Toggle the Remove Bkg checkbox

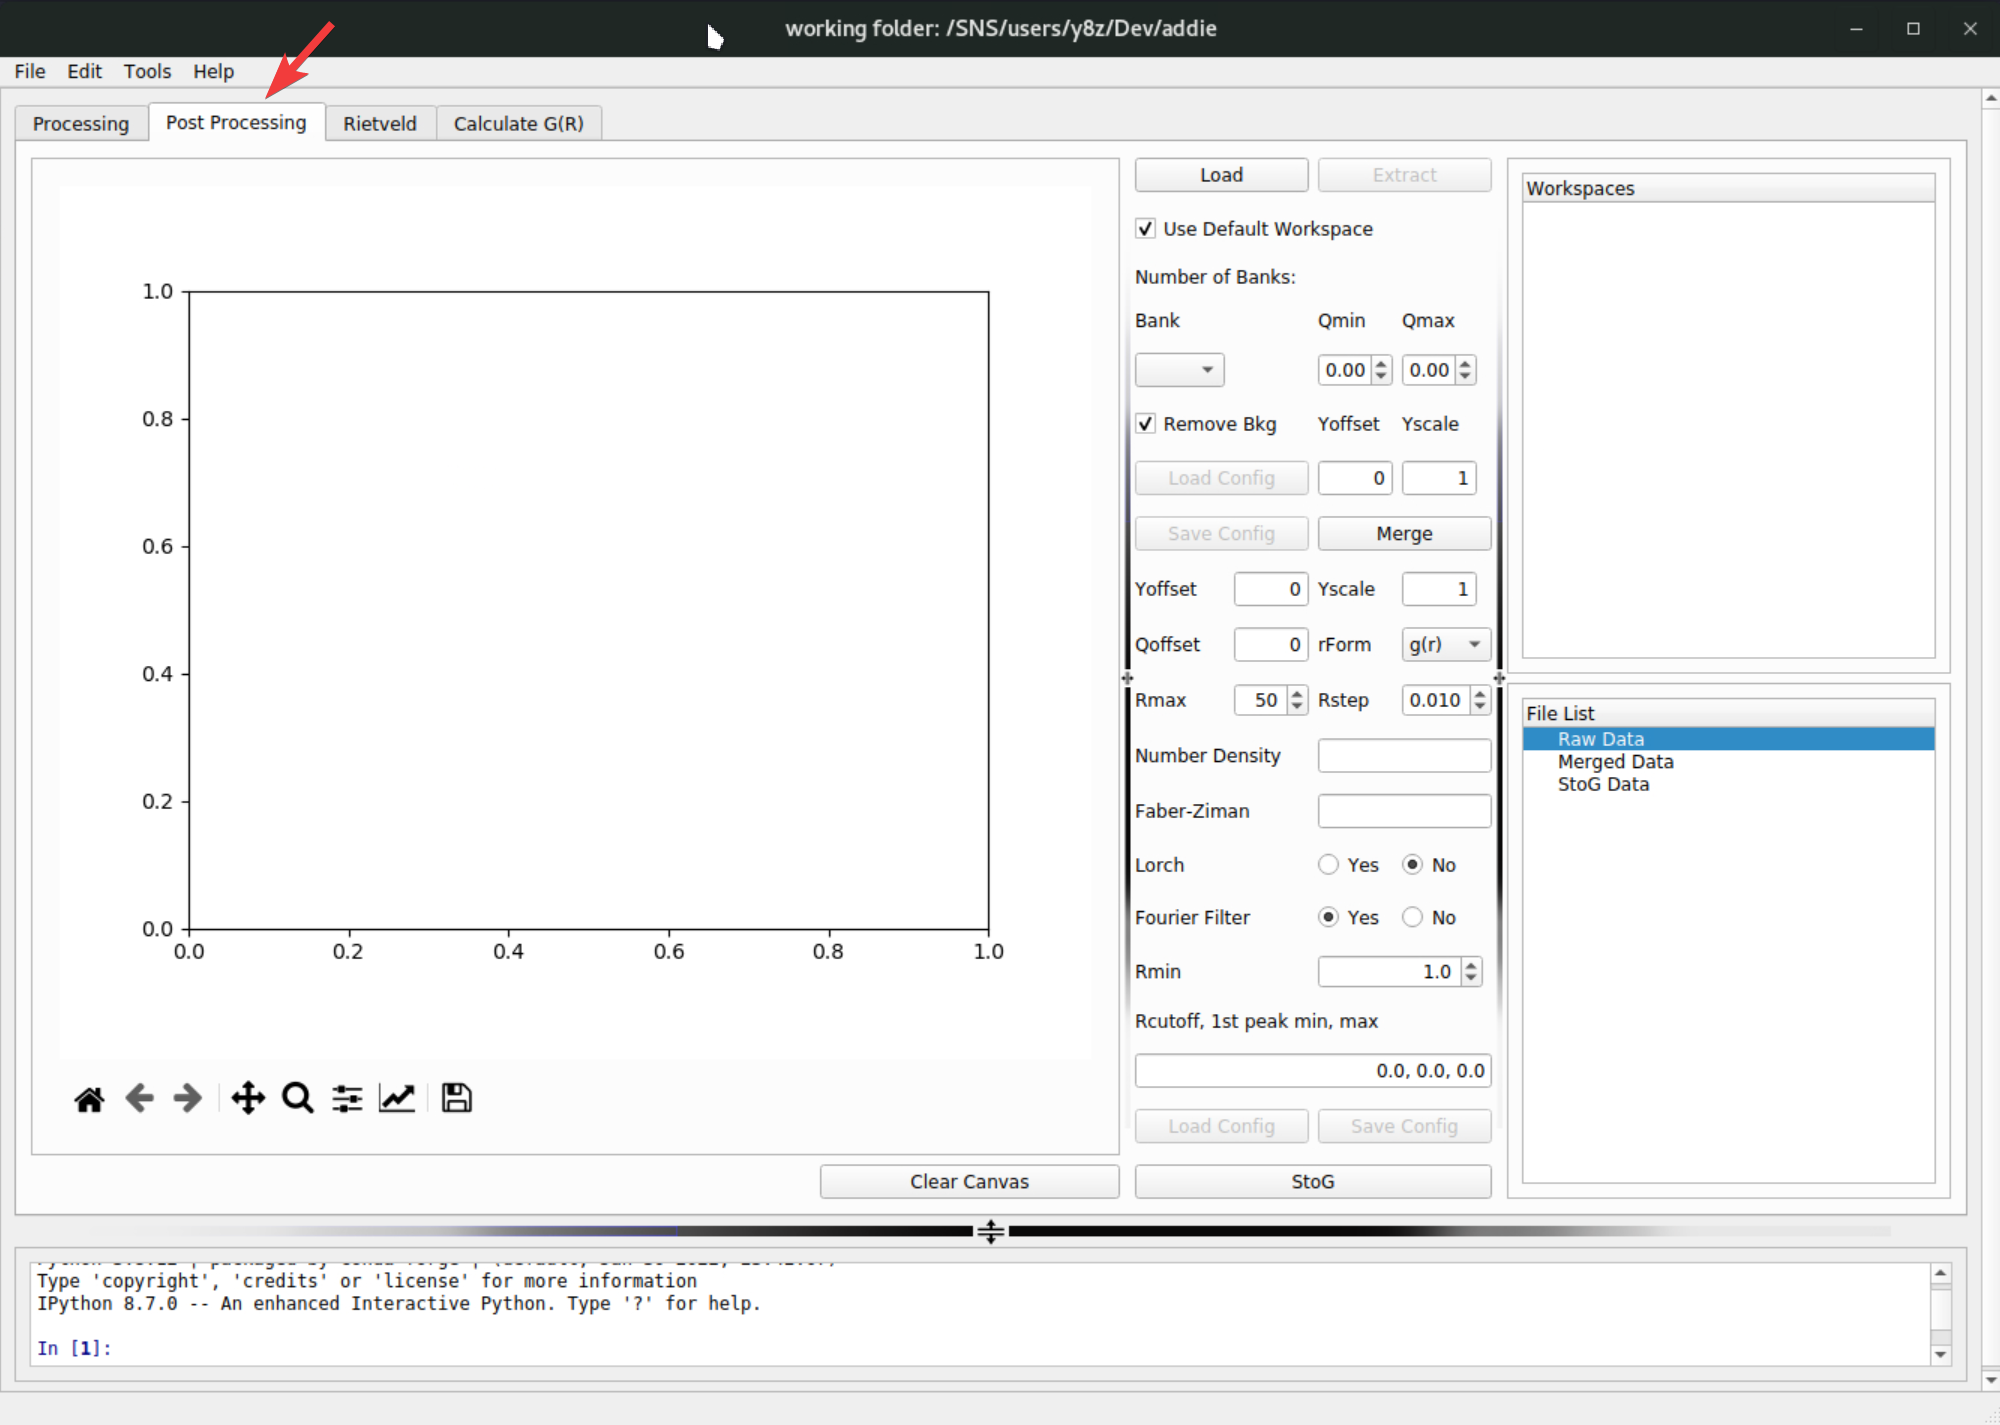tap(1146, 424)
